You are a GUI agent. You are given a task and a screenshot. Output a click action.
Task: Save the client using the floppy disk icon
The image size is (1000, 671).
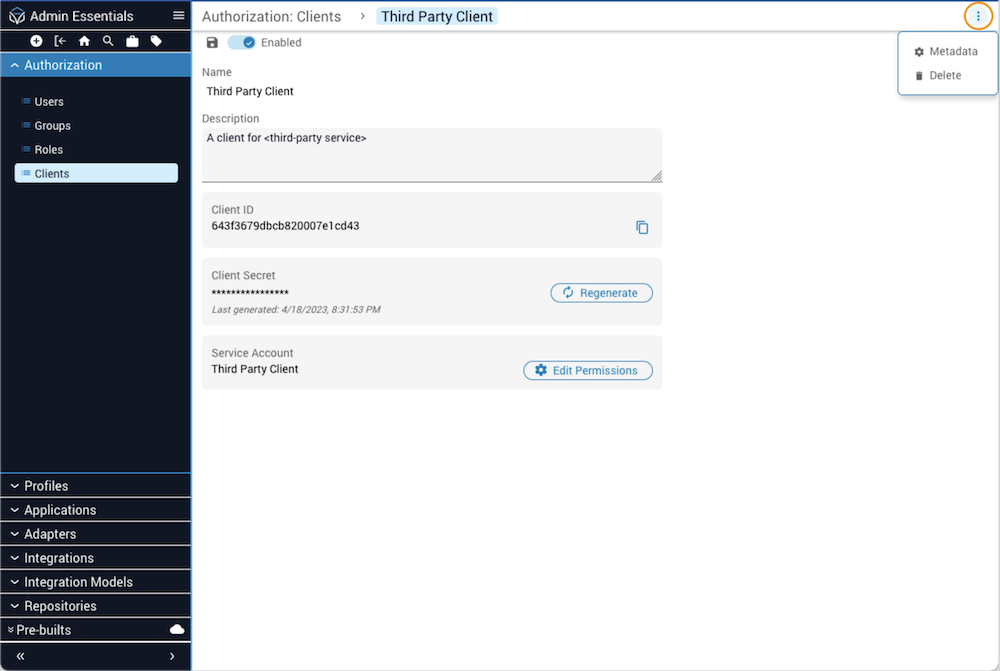tap(212, 43)
